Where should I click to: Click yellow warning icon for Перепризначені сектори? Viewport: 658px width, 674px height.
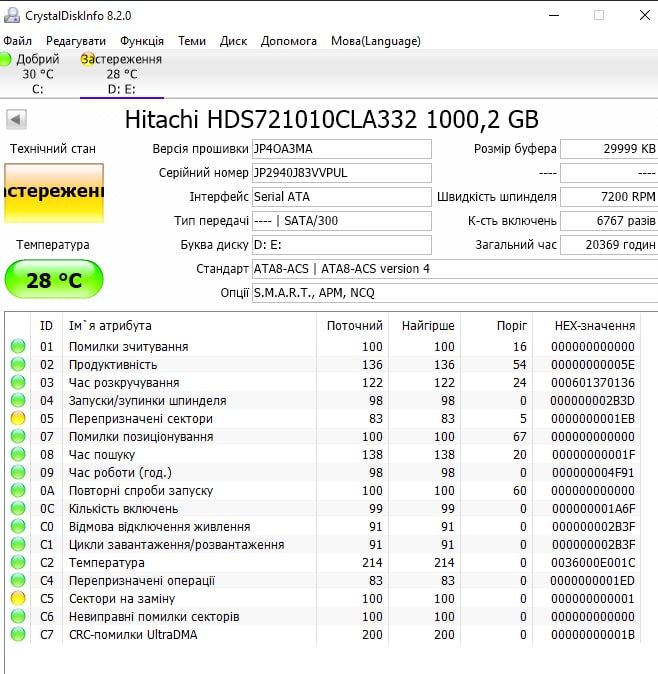pyautogui.click(x=18, y=419)
